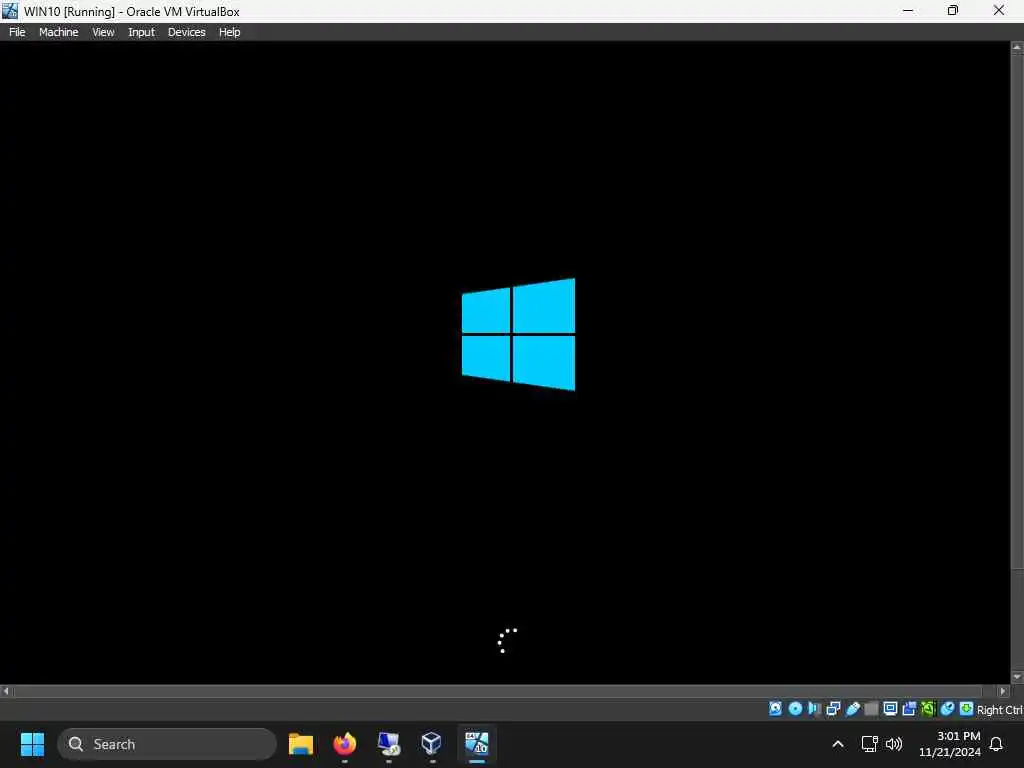The height and width of the screenshot is (768, 1024).
Task: Click the optical disk status icon
Action: (x=795, y=709)
